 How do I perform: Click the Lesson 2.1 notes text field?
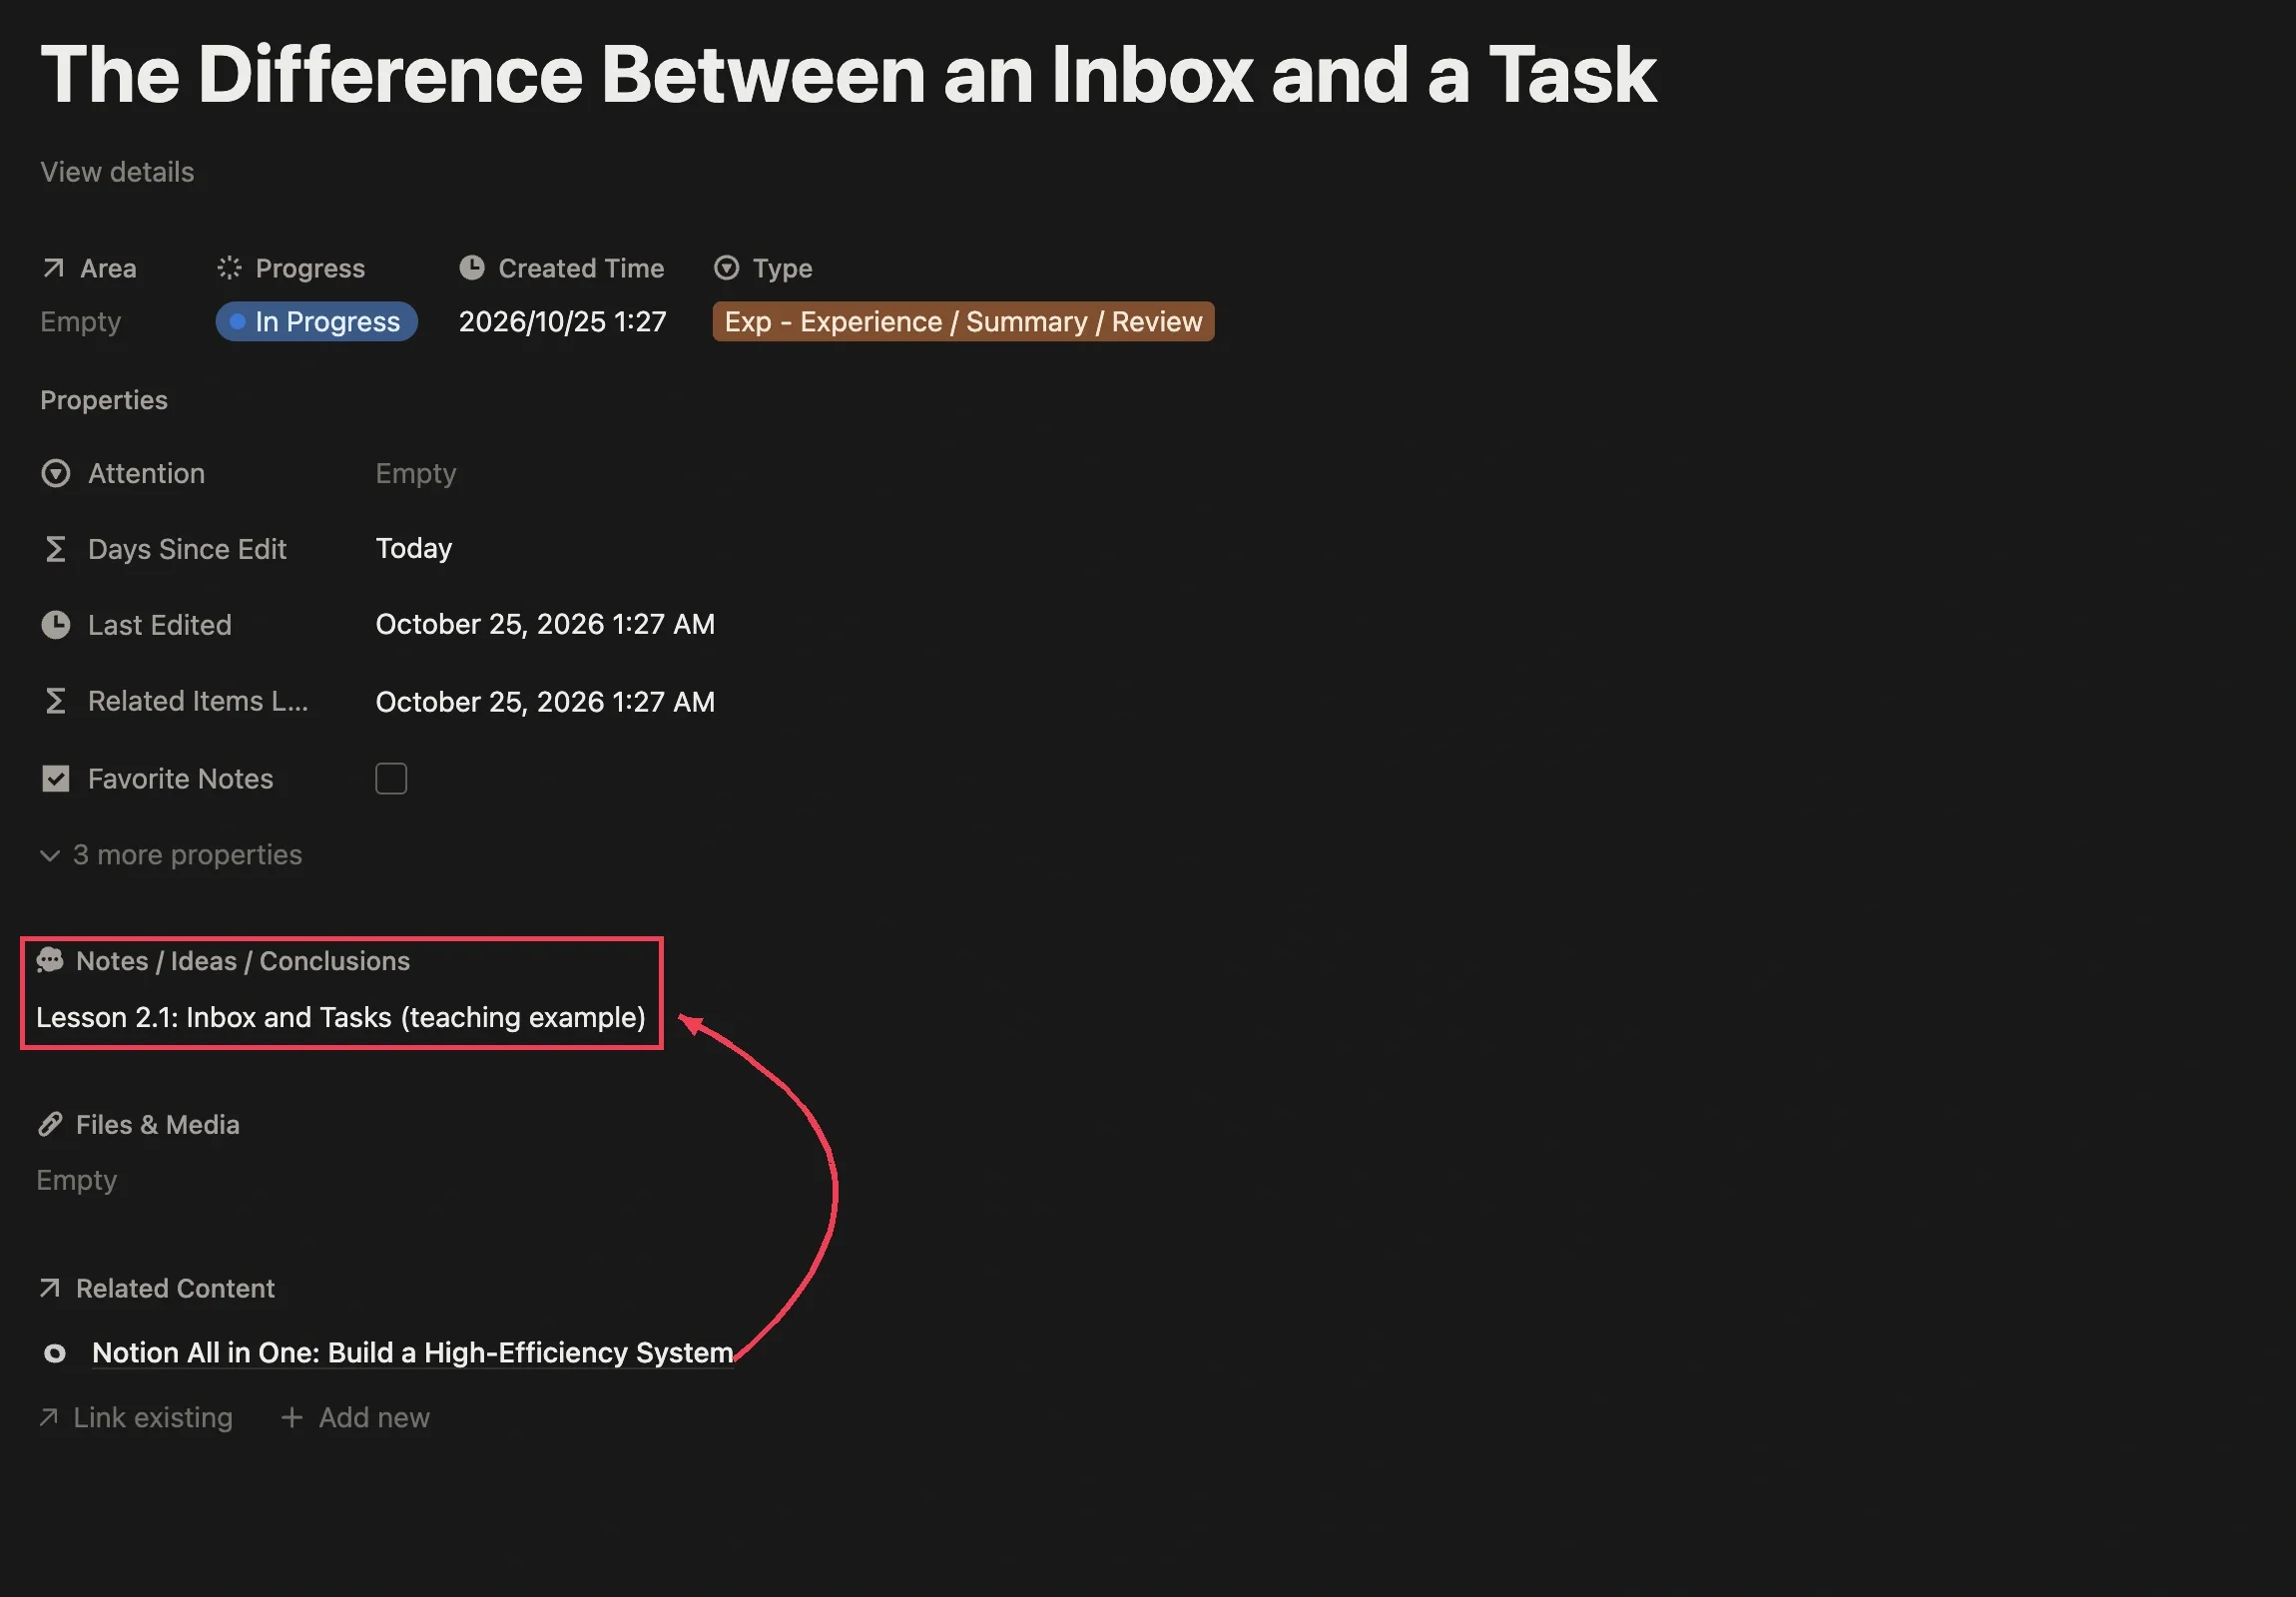(x=341, y=1017)
